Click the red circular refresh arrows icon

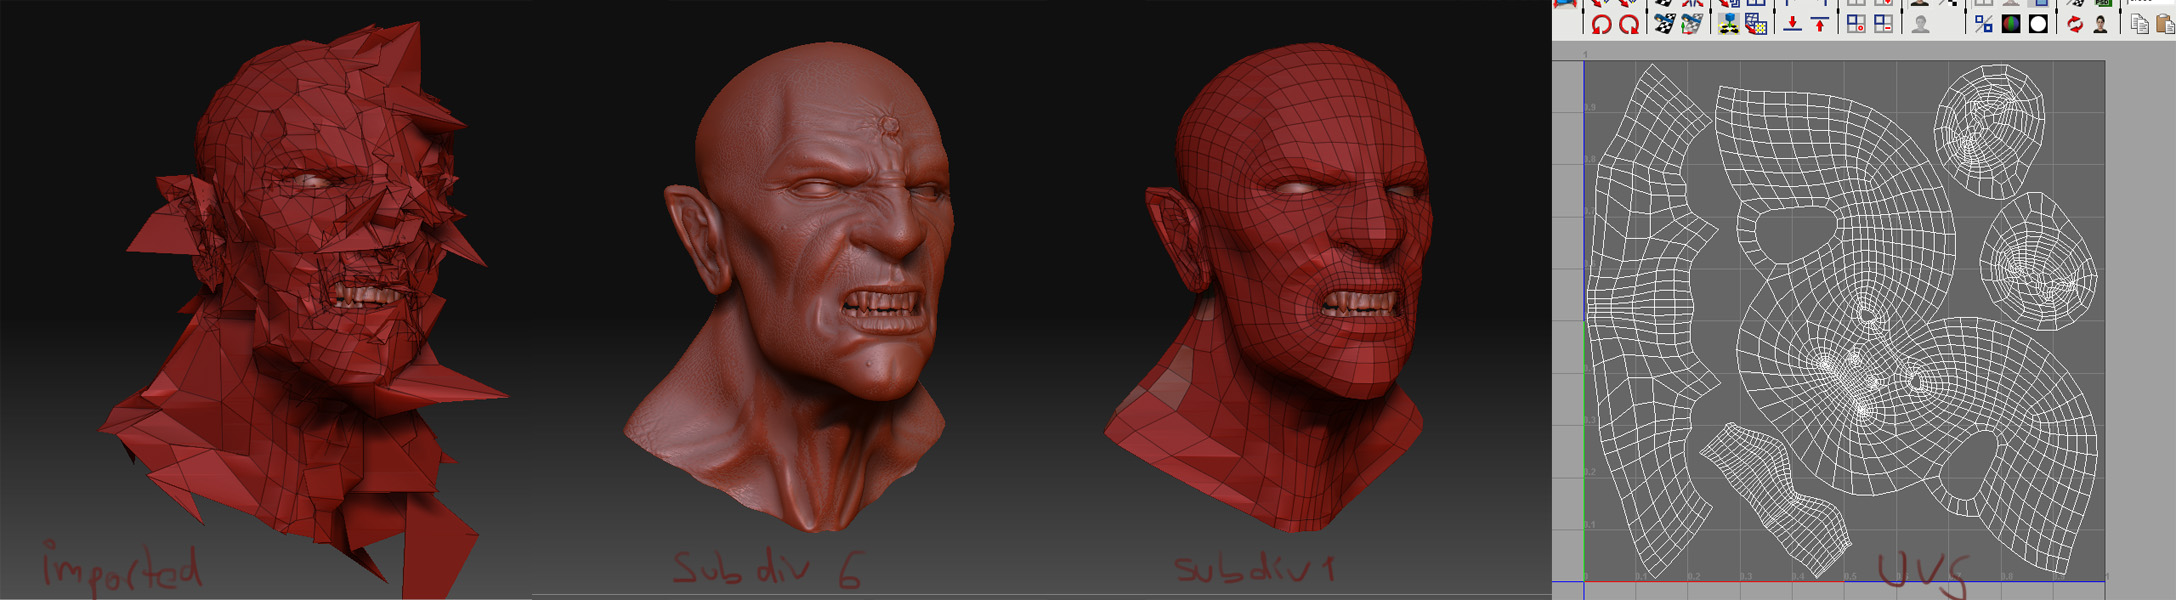(x=2075, y=24)
